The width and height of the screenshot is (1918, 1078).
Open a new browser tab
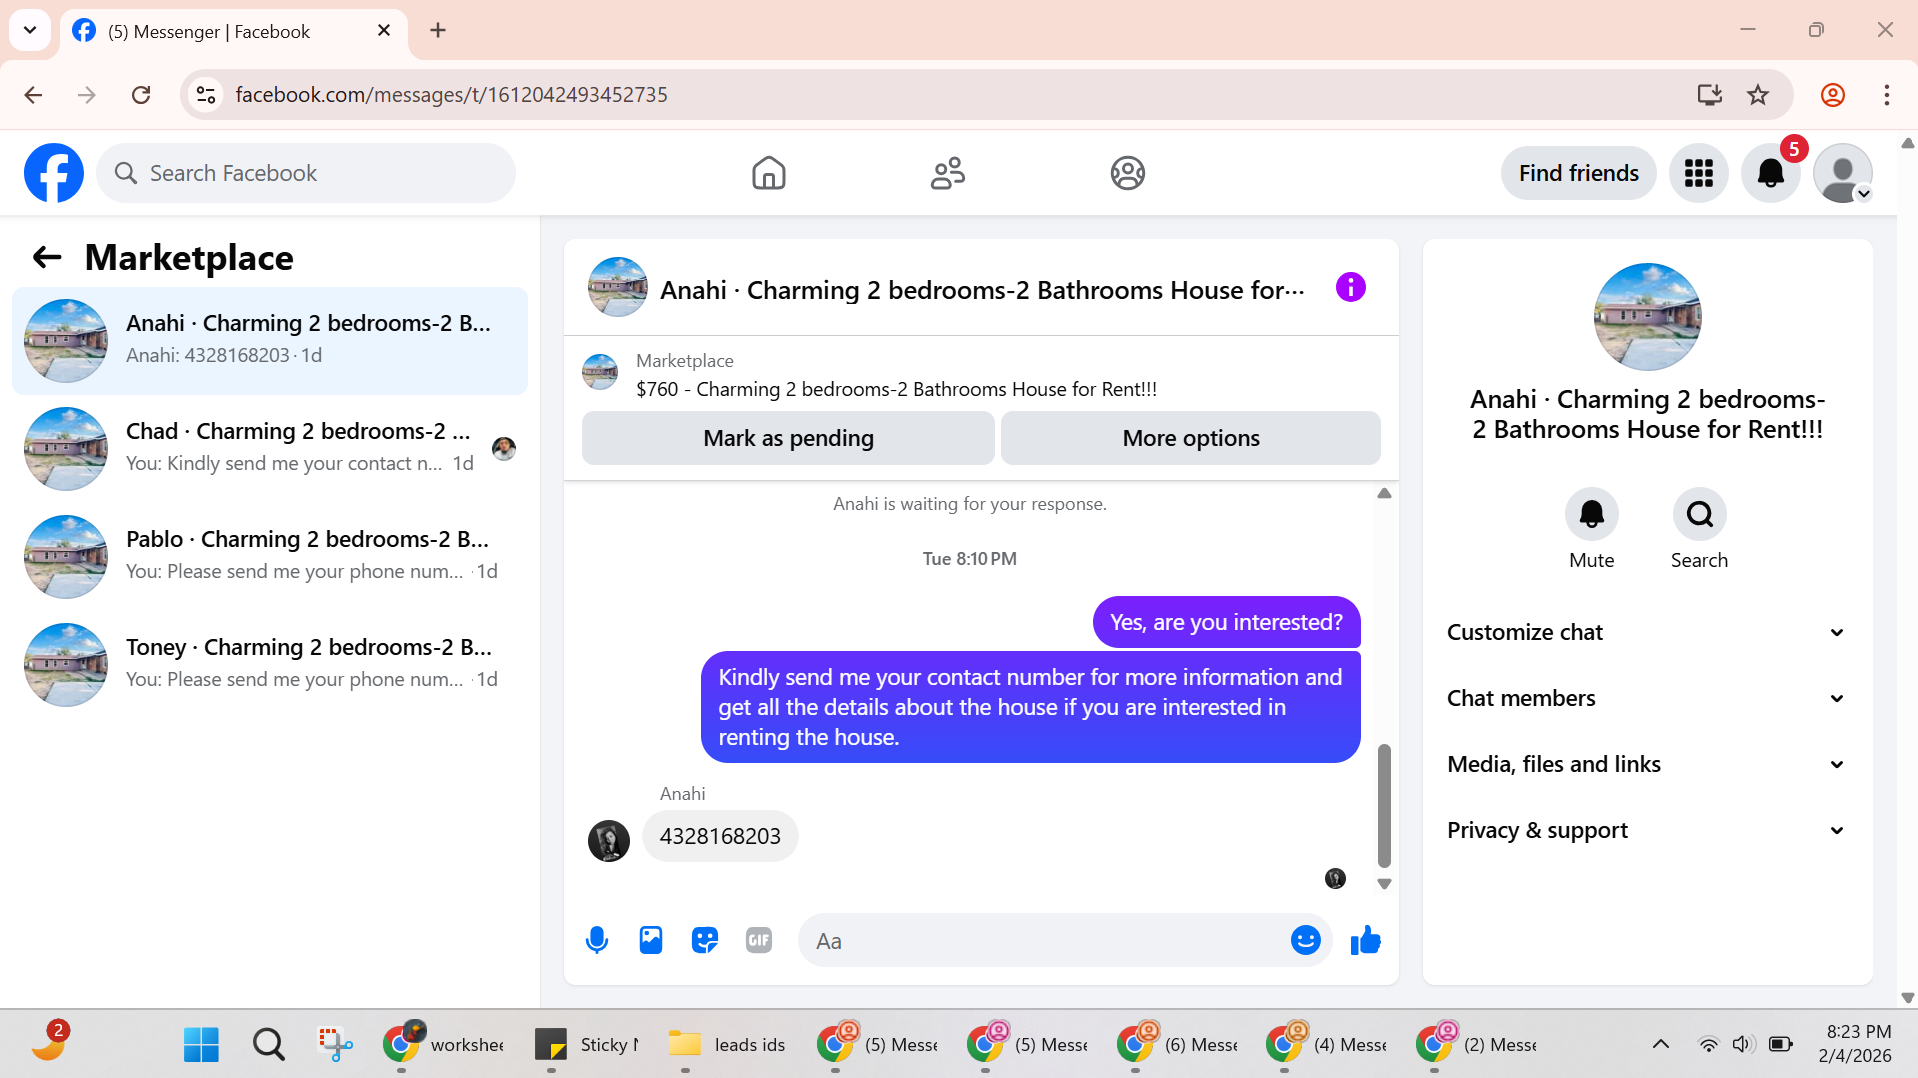(437, 30)
